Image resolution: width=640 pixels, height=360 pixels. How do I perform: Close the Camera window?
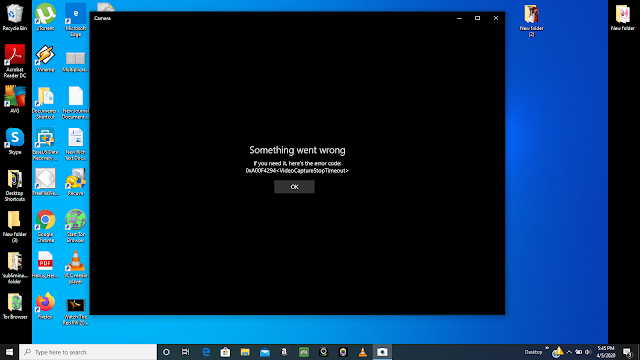(496, 18)
